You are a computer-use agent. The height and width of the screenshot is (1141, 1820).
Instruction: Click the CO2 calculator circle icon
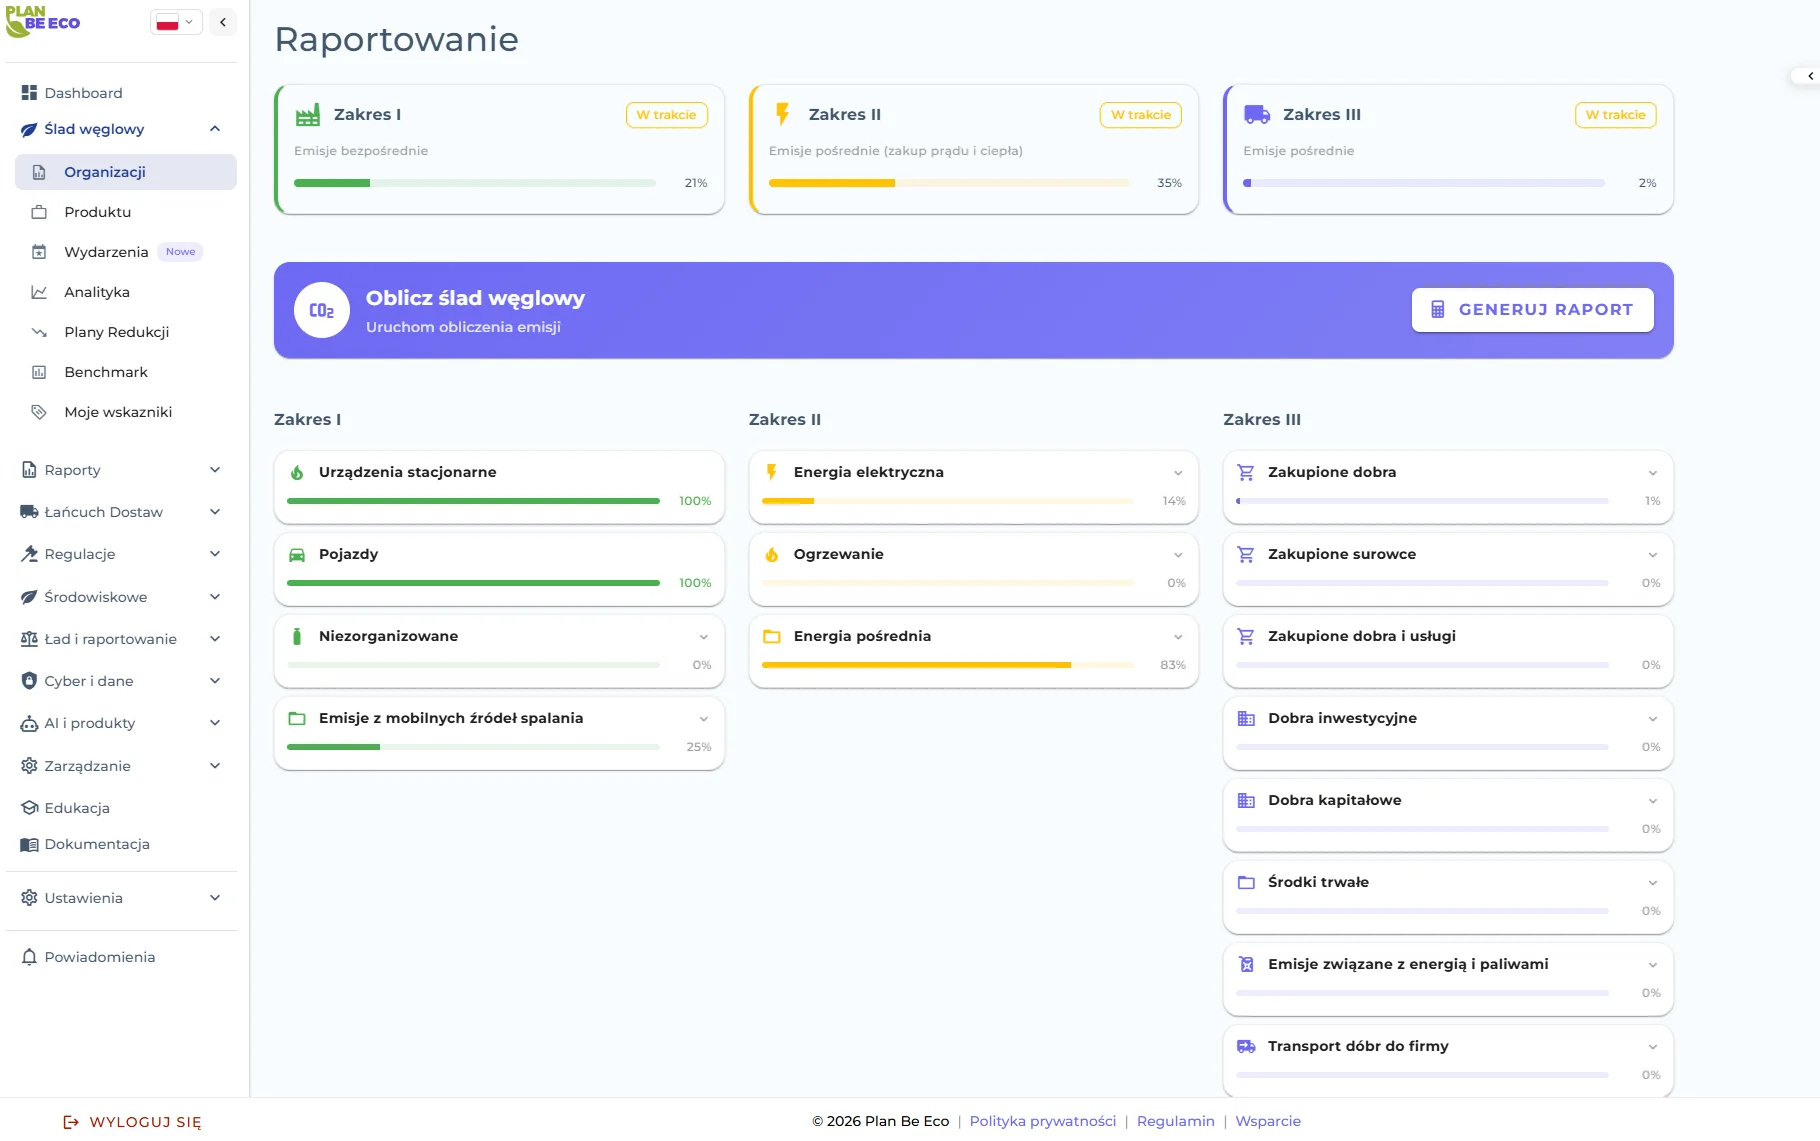(x=321, y=310)
